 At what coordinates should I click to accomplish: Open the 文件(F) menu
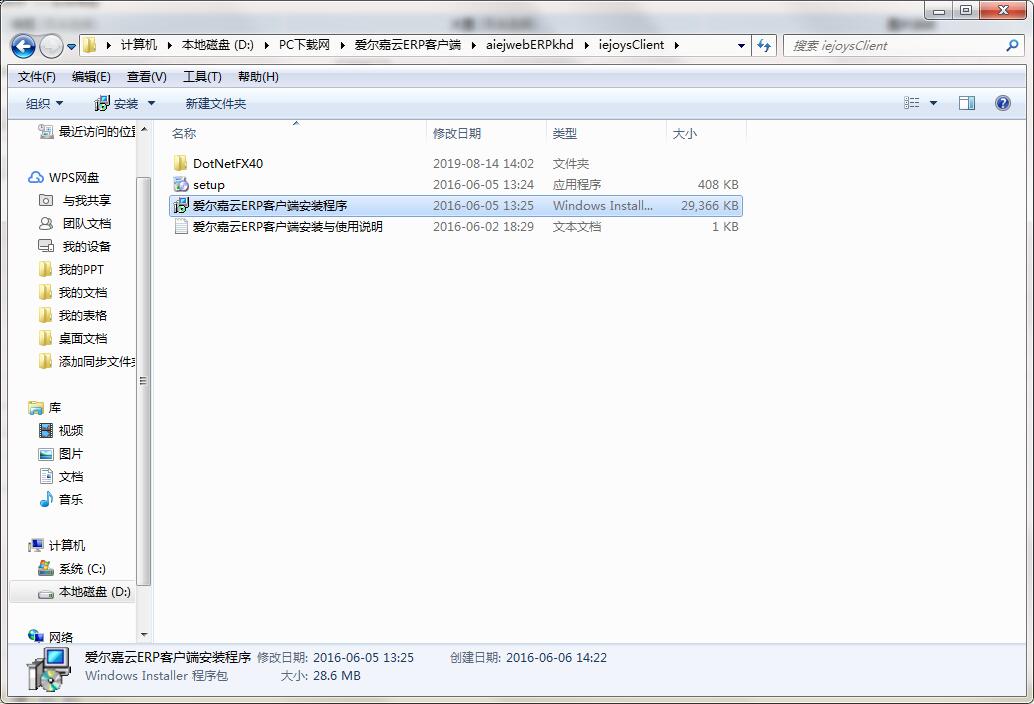pyautogui.click(x=37, y=77)
